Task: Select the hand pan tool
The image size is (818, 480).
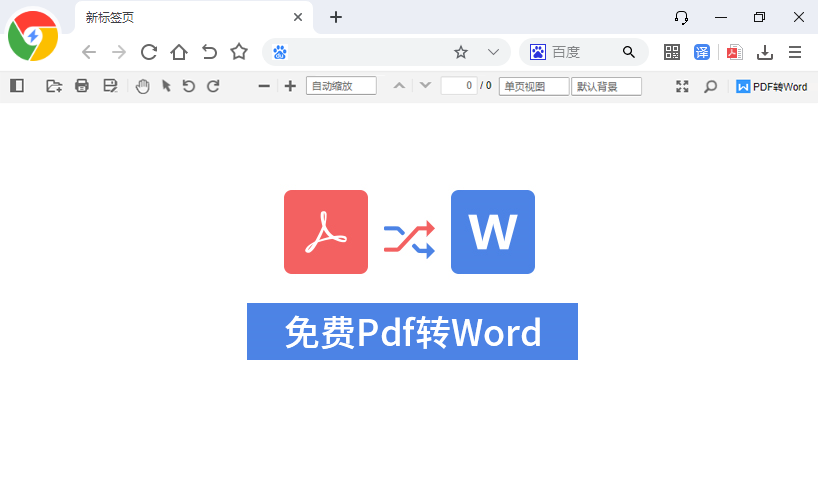Action: [x=142, y=86]
